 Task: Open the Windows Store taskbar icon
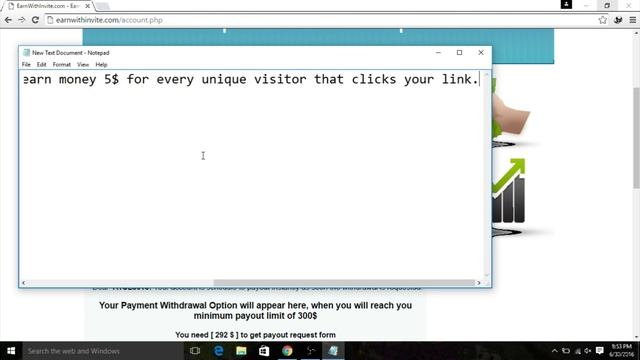[x=264, y=351]
